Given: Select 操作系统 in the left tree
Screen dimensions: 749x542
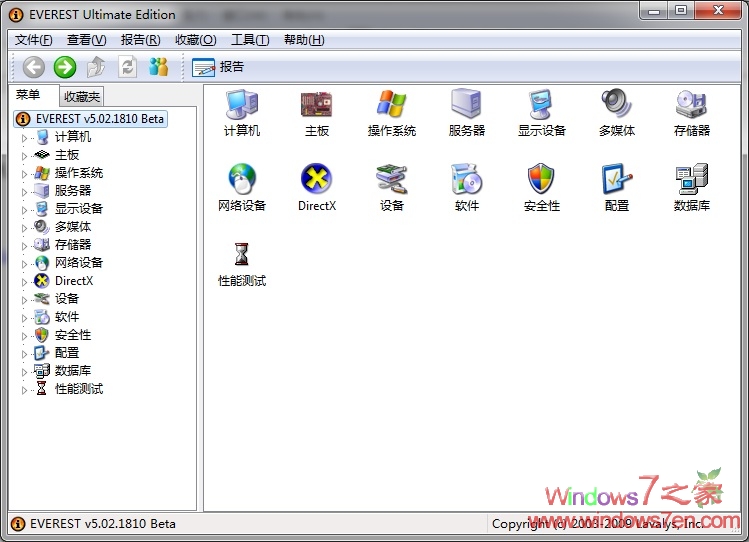Looking at the screenshot, I should coord(79,173).
